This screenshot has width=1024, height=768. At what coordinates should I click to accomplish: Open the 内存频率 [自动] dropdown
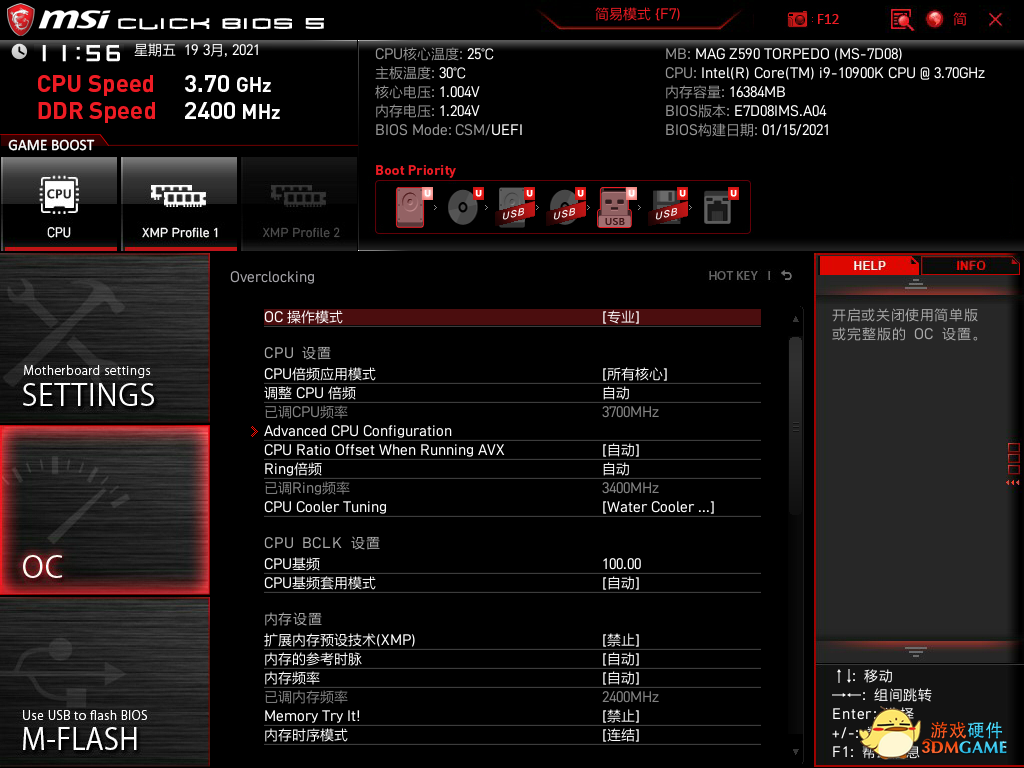pyautogui.click(x=512, y=678)
